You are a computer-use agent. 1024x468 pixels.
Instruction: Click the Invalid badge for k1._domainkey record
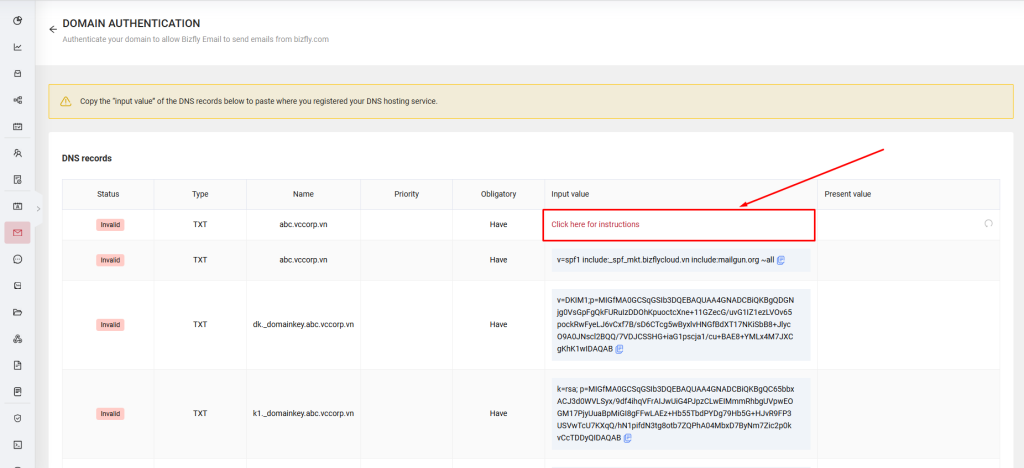pyautogui.click(x=110, y=413)
